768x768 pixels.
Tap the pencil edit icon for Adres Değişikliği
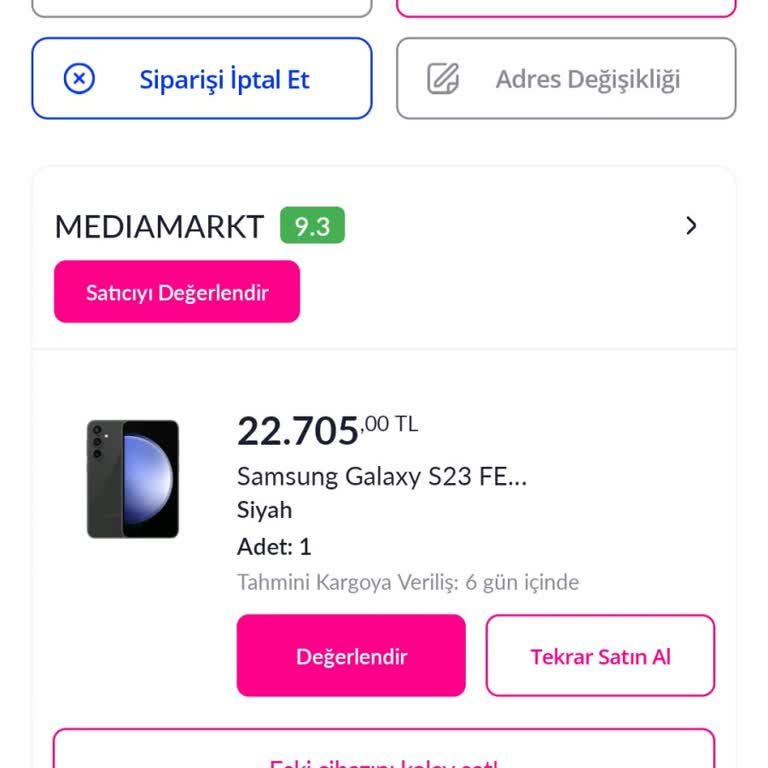(x=443, y=79)
